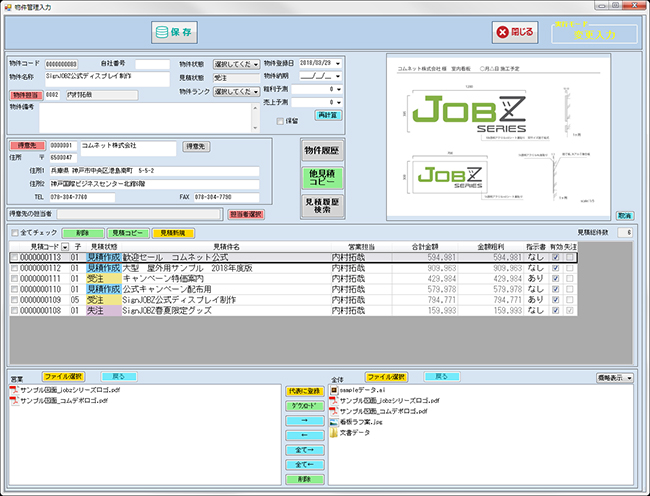Open the 物件登録日 date picker dropdown
Screen dimensions: 650x496
338,63
